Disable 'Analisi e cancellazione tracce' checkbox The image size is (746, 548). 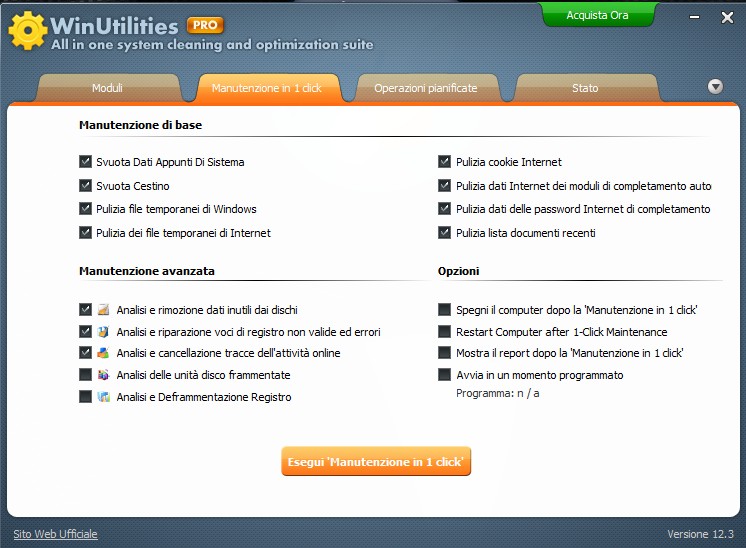point(86,353)
